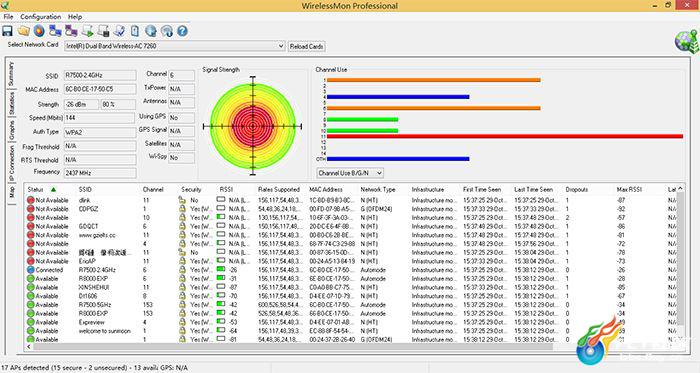
Task: Click the globe download toolbar icon
Action: point(151,31)
